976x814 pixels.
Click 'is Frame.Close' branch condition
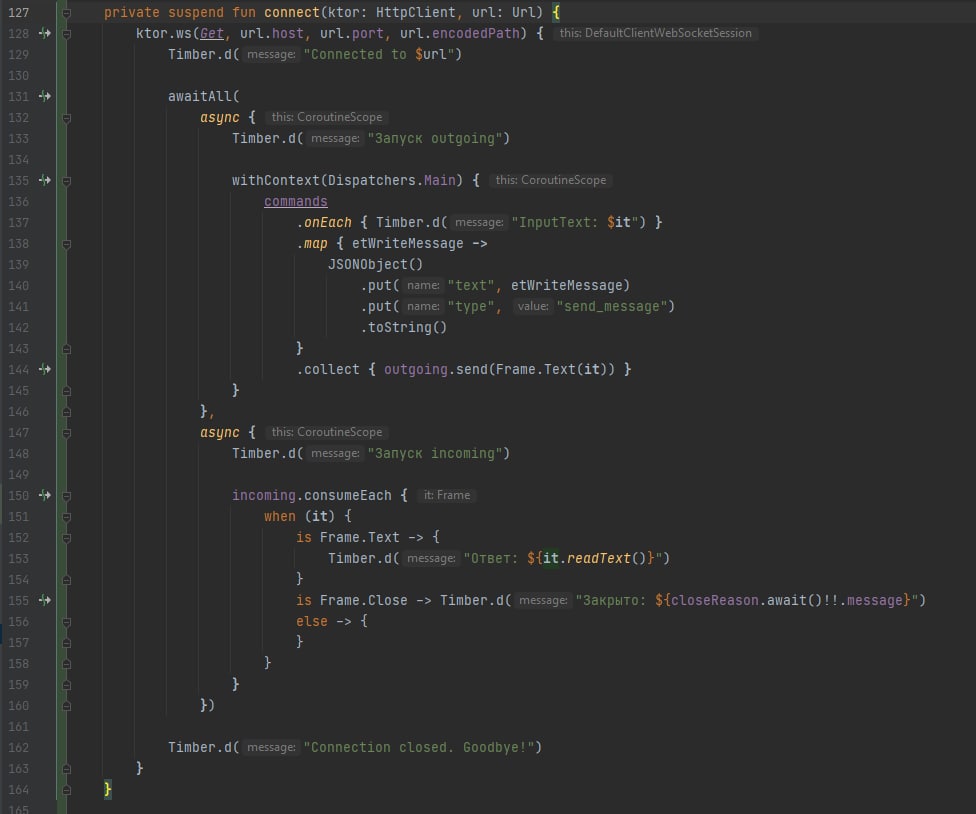pyautogui.click(x=351, y=600)
